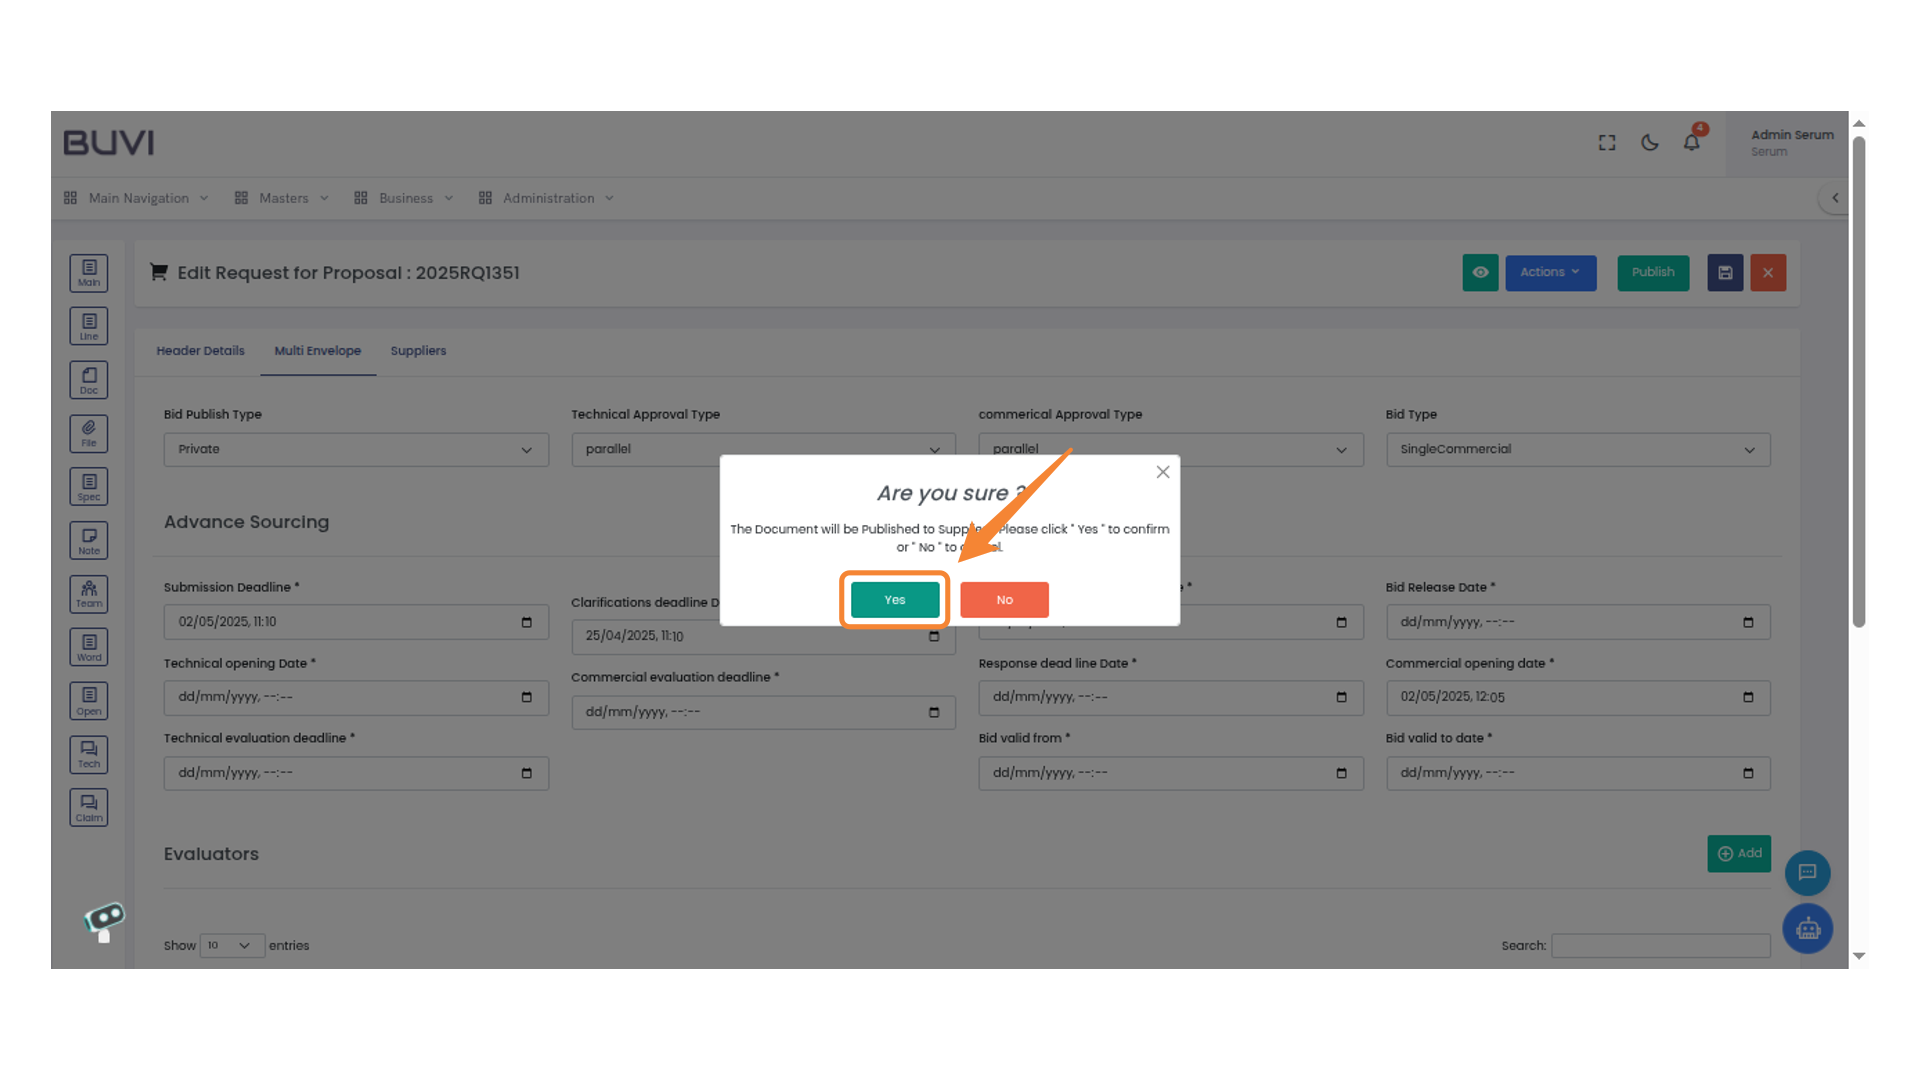Expand the Bid Publish Type dropdown
Viewport: 1920px width, 1080px height.
(356, 449)
